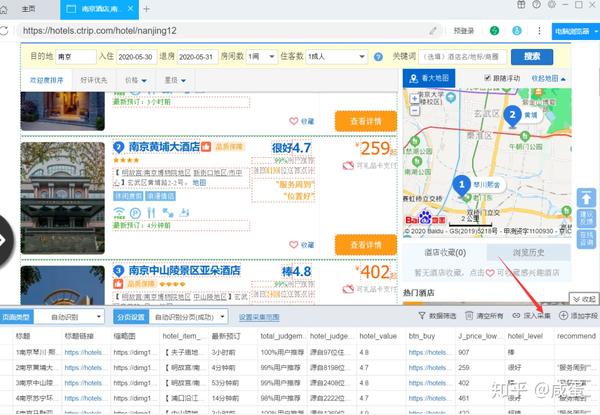Viewport: 600px width, 415px height.
Task: Click the blue 搜索 button
Action: (532, 57)
